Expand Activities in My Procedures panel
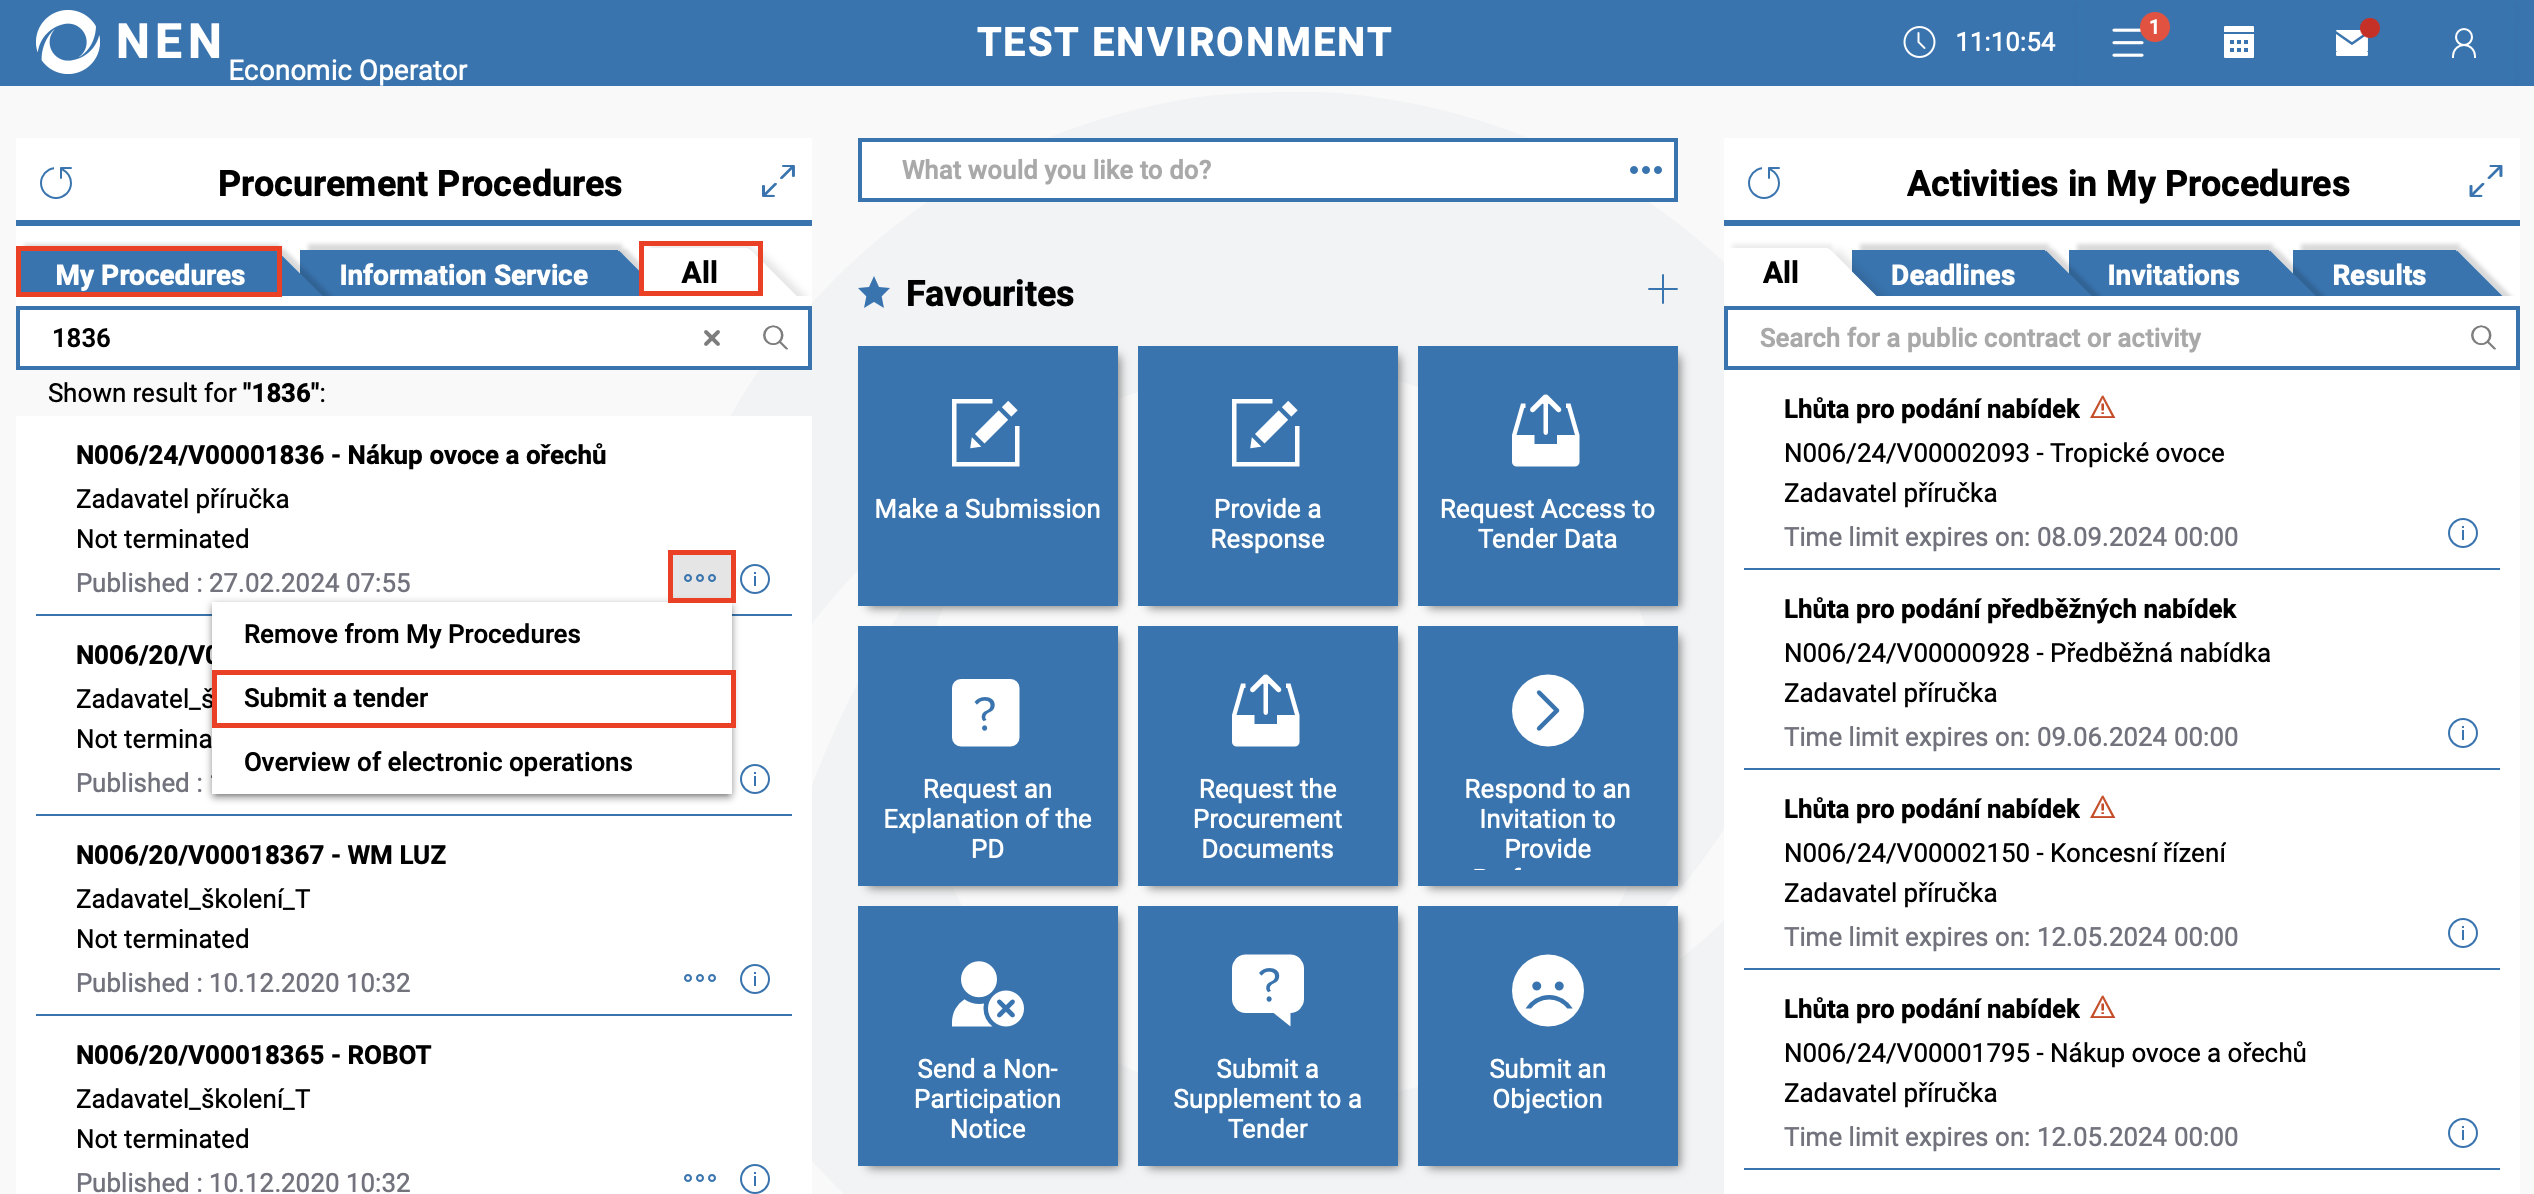2534x1194 pixels. point(2485,181)
